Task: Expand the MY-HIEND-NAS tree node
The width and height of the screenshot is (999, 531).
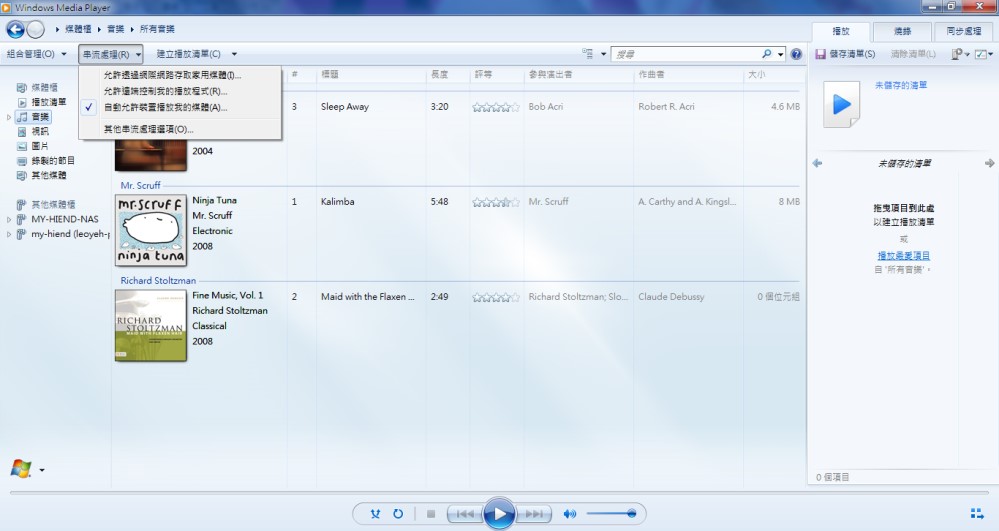Action: coord(9,219)
